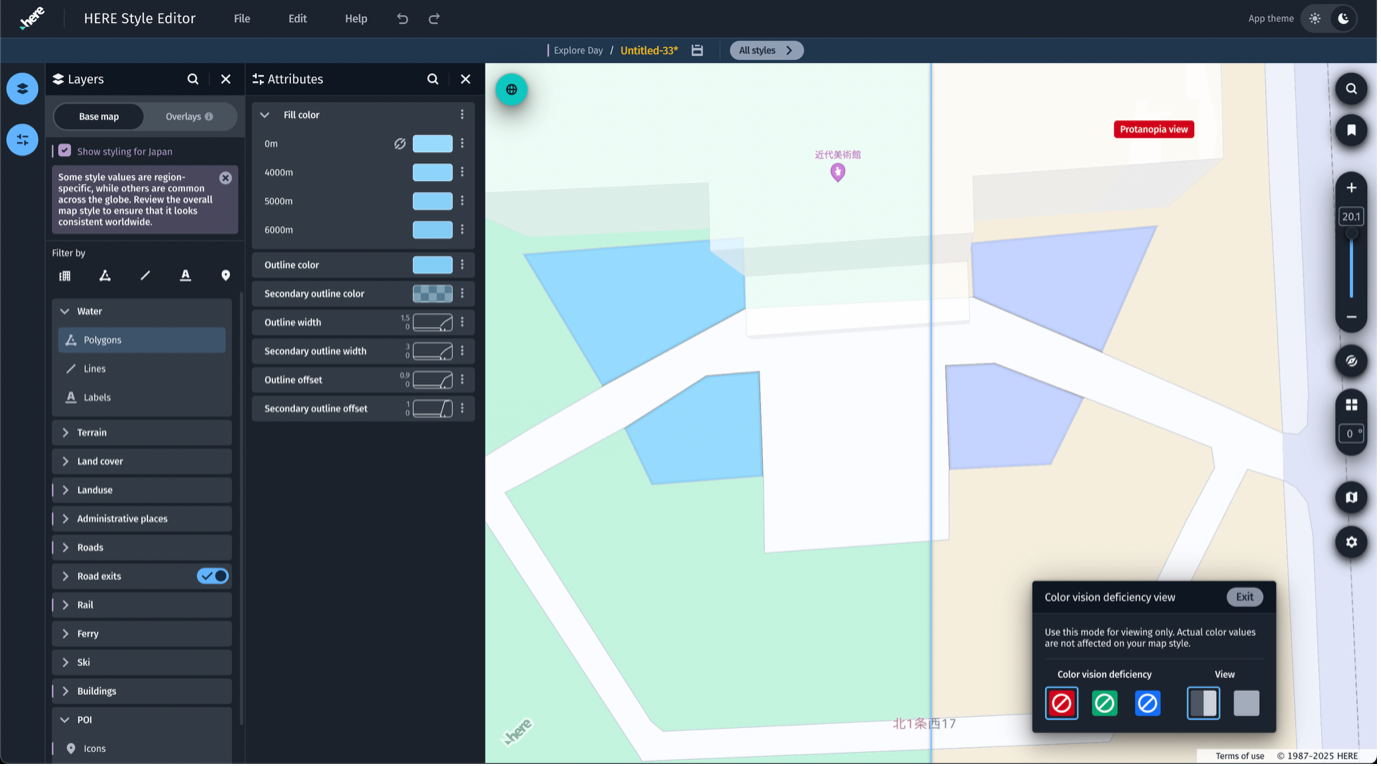This screenshot has height=766, width=1381.
Task: Switch to light app theme
Action: coord(1317,19)
